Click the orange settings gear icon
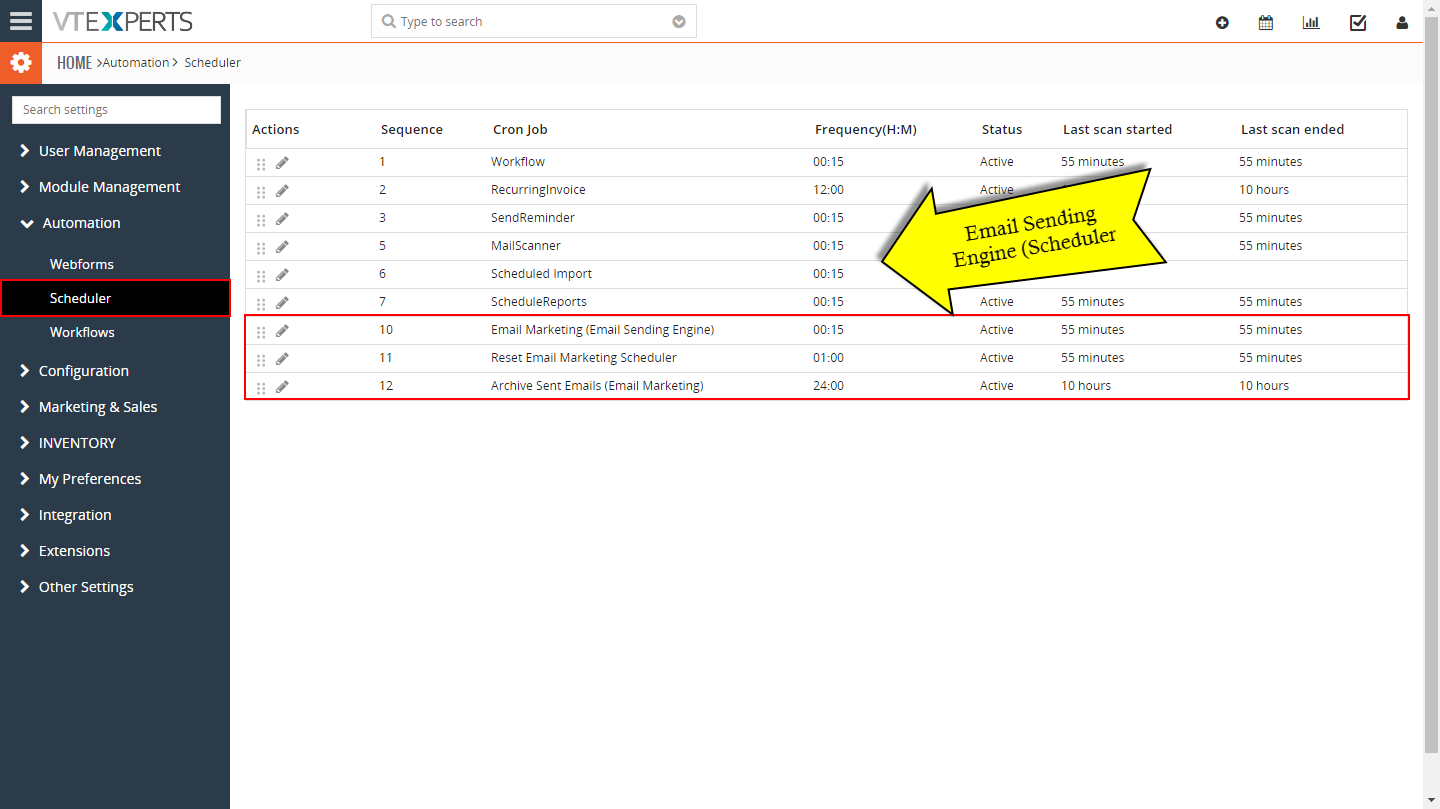Image resolution: width=1440 pixels, height=809 pixels. tap(21, 63)
